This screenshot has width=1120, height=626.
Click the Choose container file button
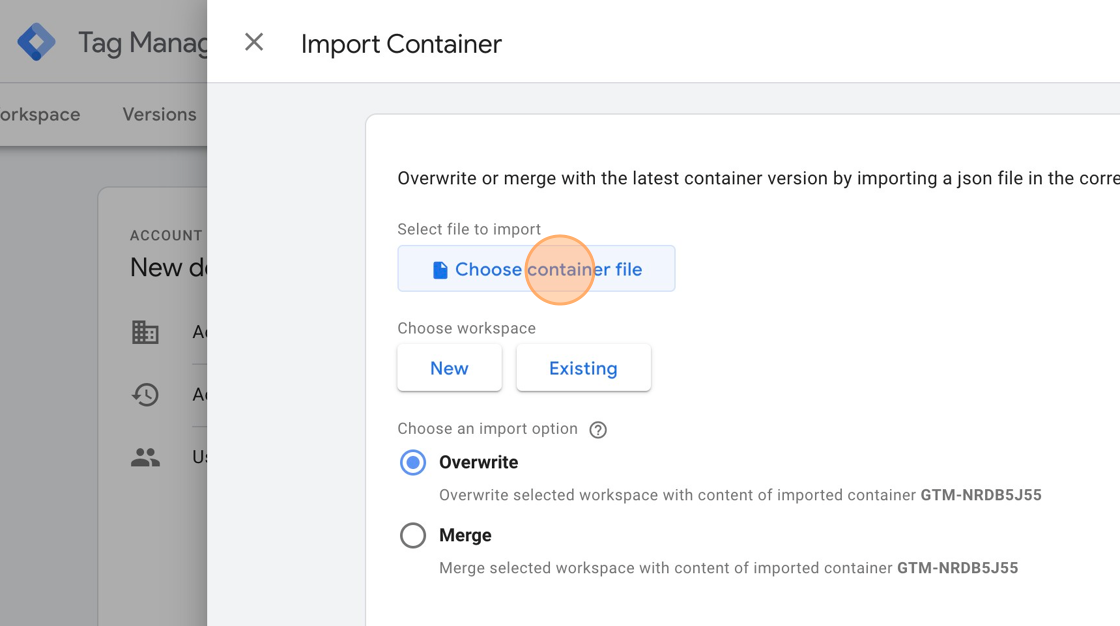click(536, 269)
